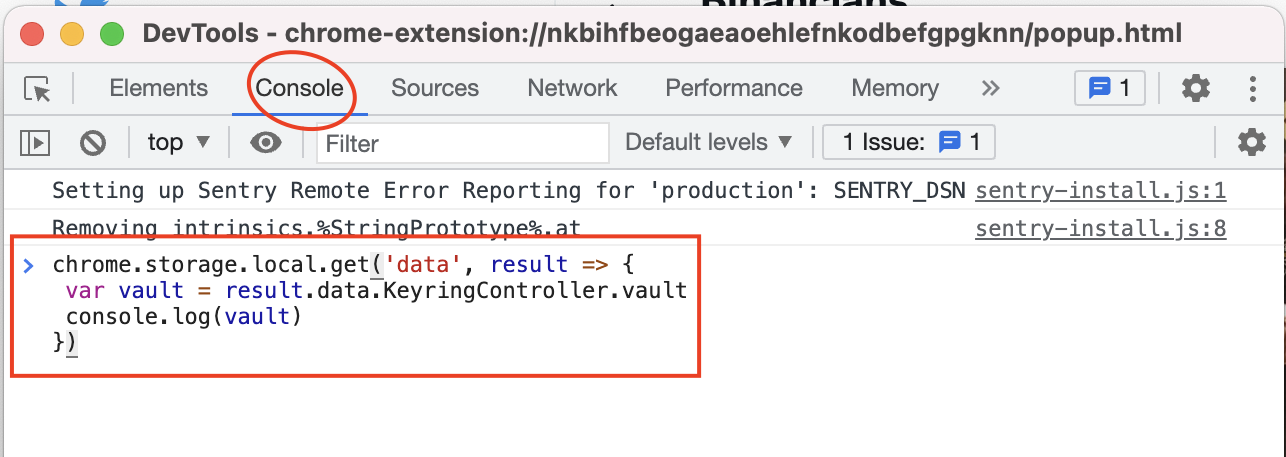The width and height of the screenshot is (1286, 457).
Task: Clear console with the ban icon
Action: click(x=93, y=143)
